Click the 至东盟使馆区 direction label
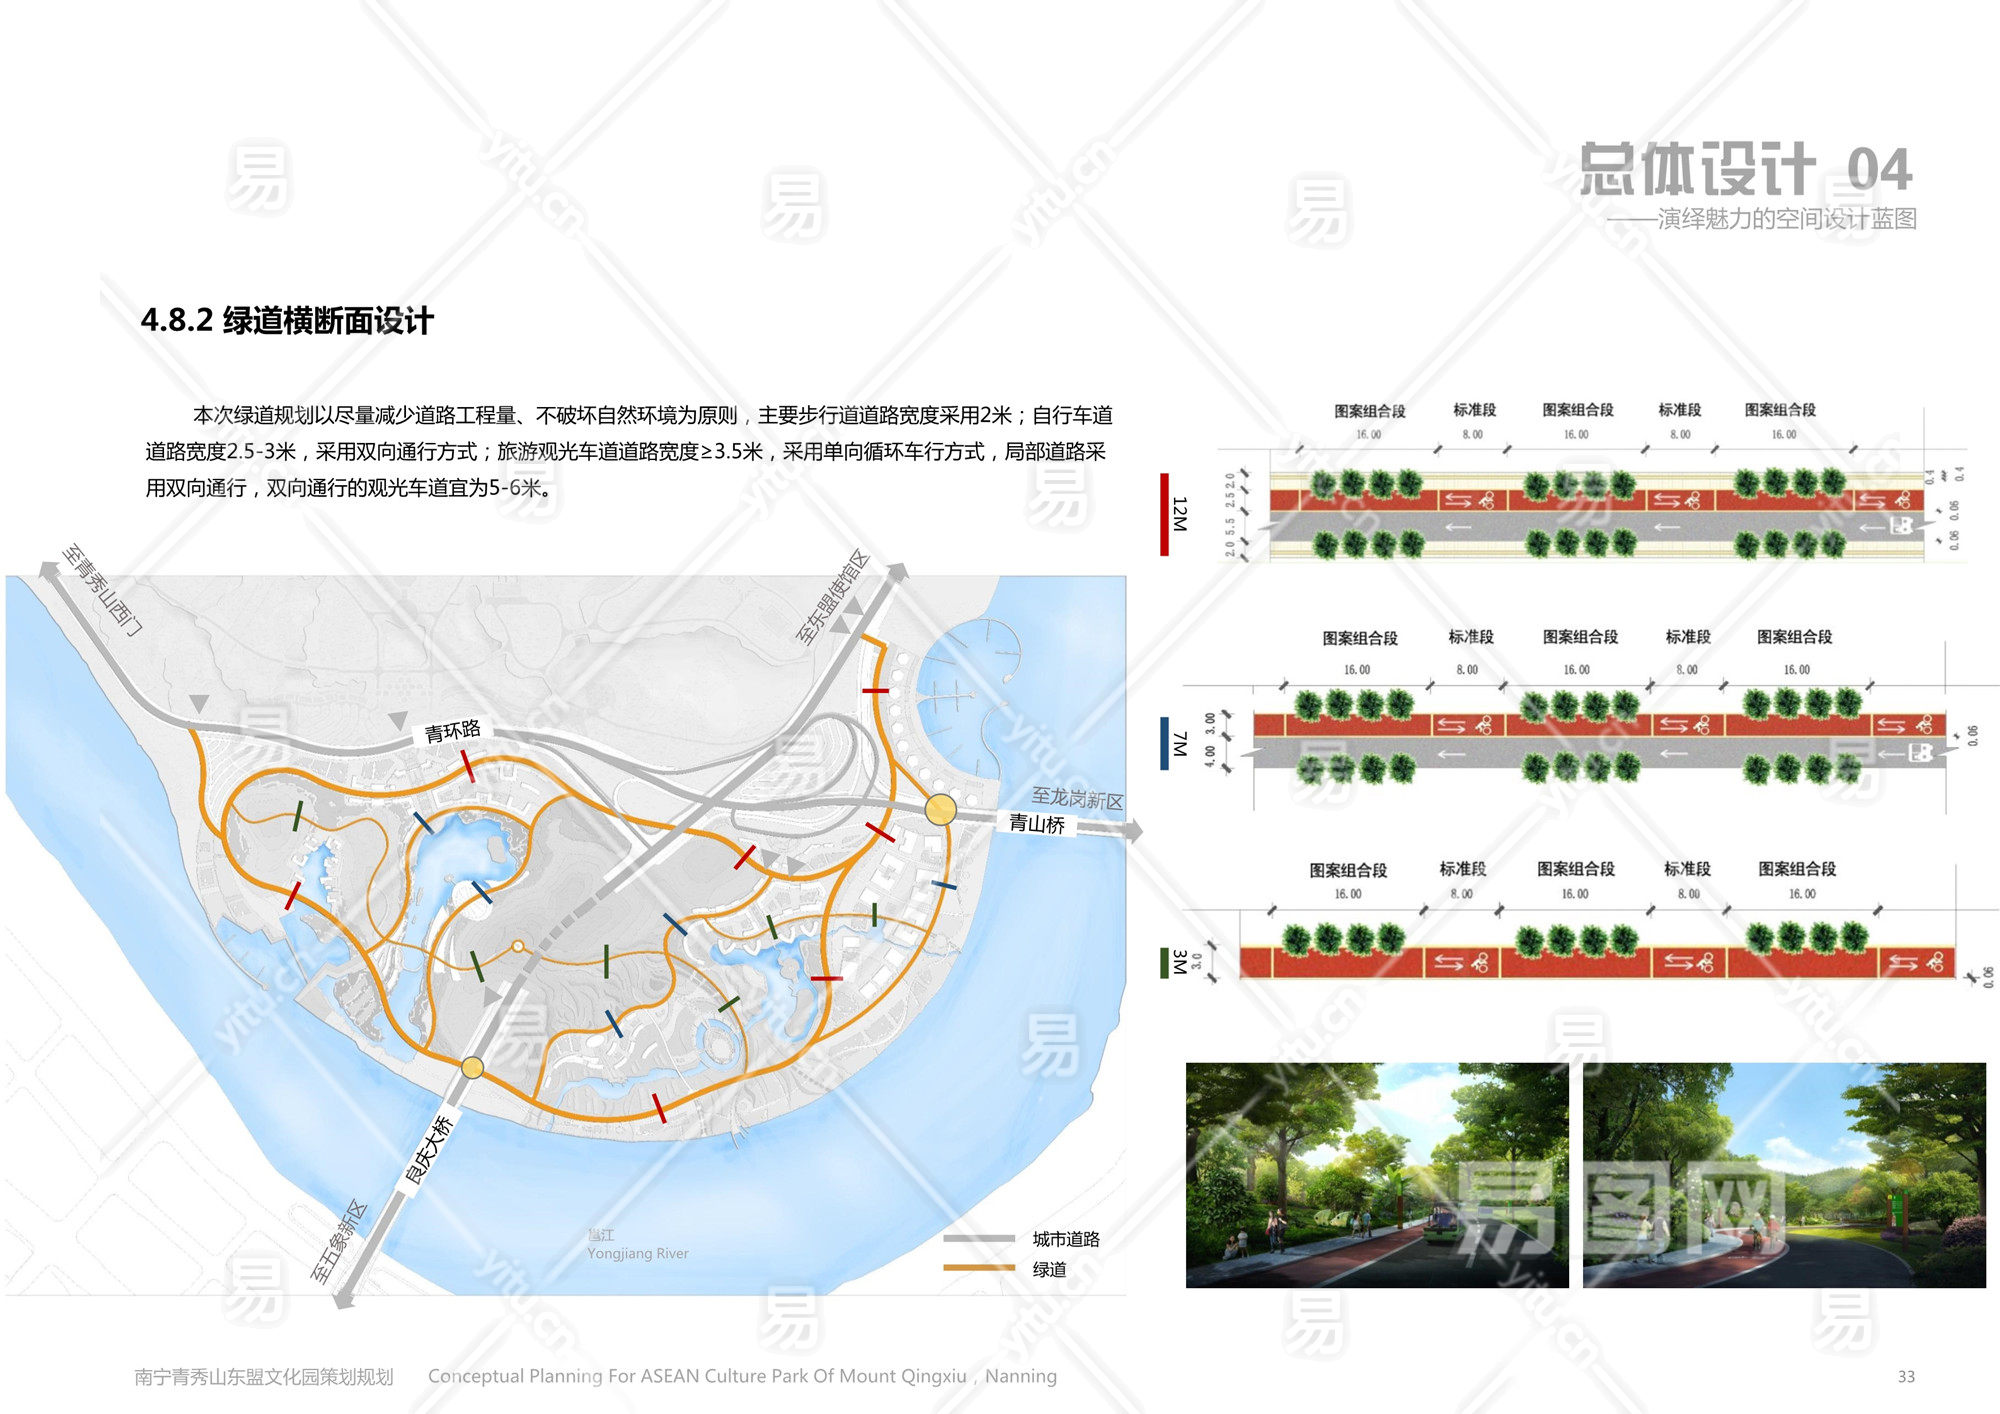The width and height of the screenshot is (2000, 1414). coord(832,597)
